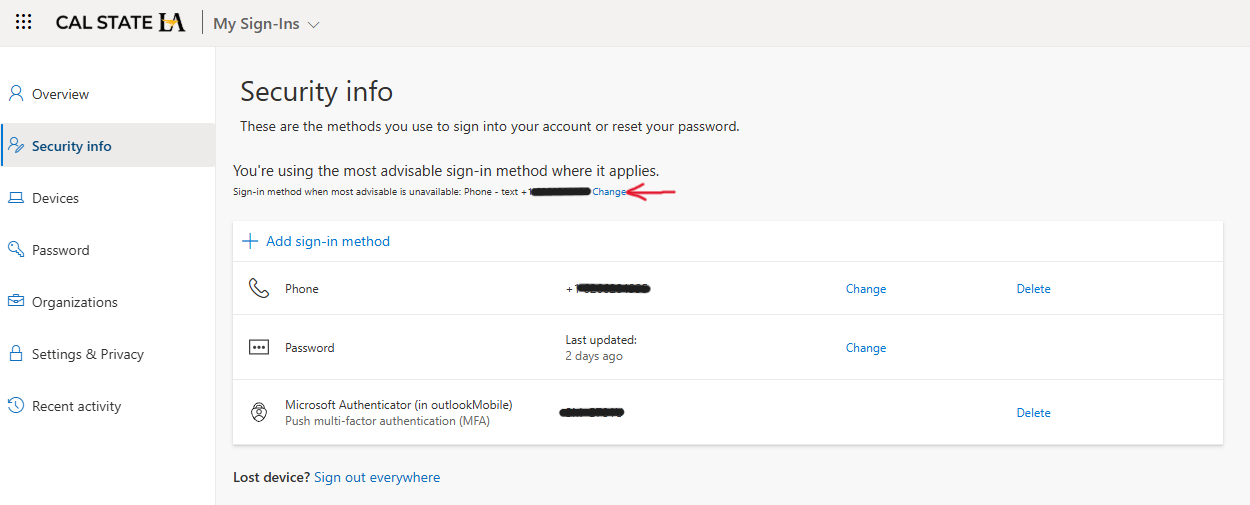The width and height of the screenshot is (1250, 505).
Task: Click Change for the Phone method
Action: tap(865, 289)
